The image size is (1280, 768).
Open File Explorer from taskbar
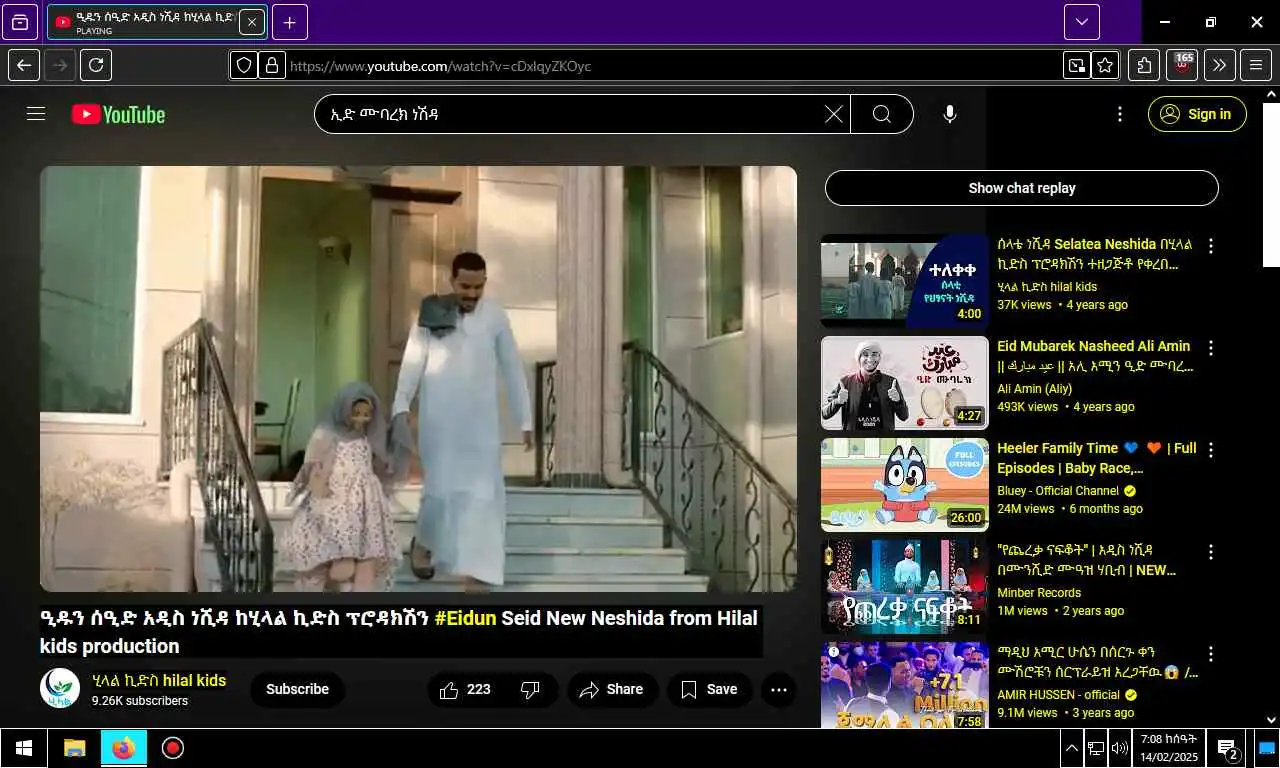coord(75,748)
